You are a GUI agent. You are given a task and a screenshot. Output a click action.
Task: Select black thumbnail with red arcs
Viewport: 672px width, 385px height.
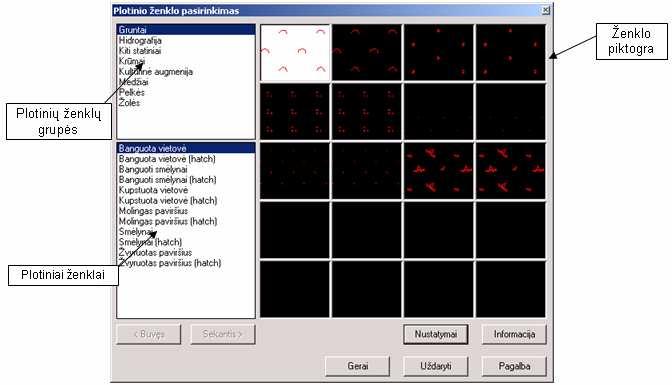[367, 52]
